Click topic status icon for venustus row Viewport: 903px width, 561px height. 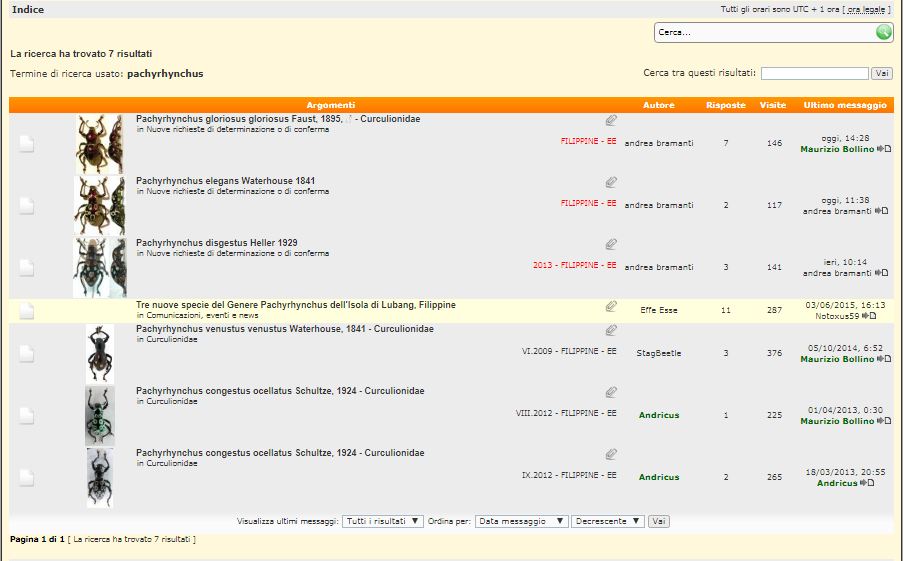tap(27, 353)
